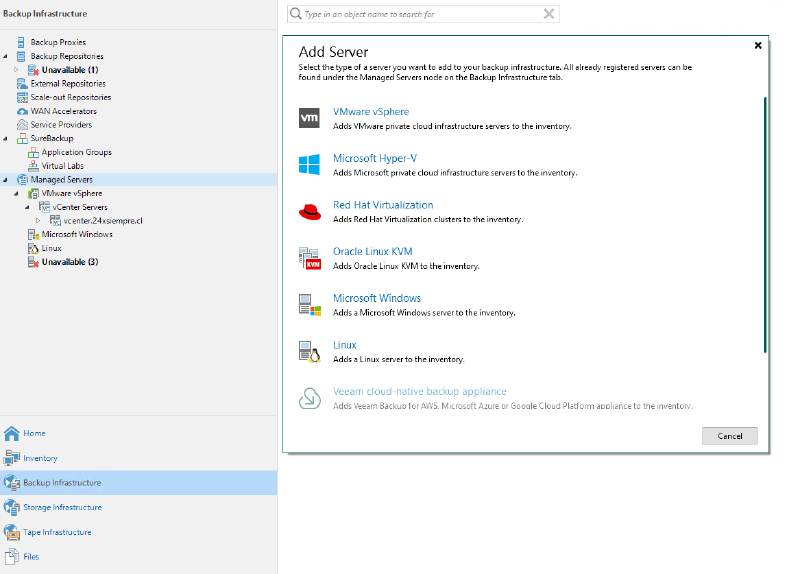Click the Scale-out Repositories icon
This screenshot has height=574, width=800.
(x=22, y=97)
